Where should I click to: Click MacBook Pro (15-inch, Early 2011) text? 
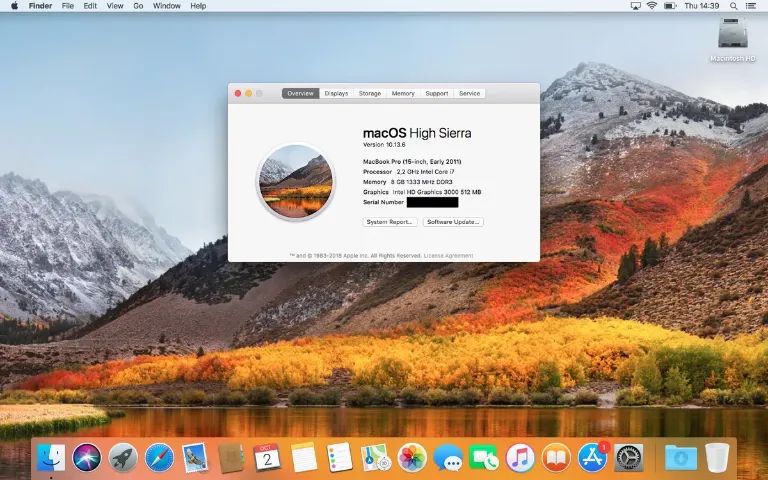click(x=412, y=162)
